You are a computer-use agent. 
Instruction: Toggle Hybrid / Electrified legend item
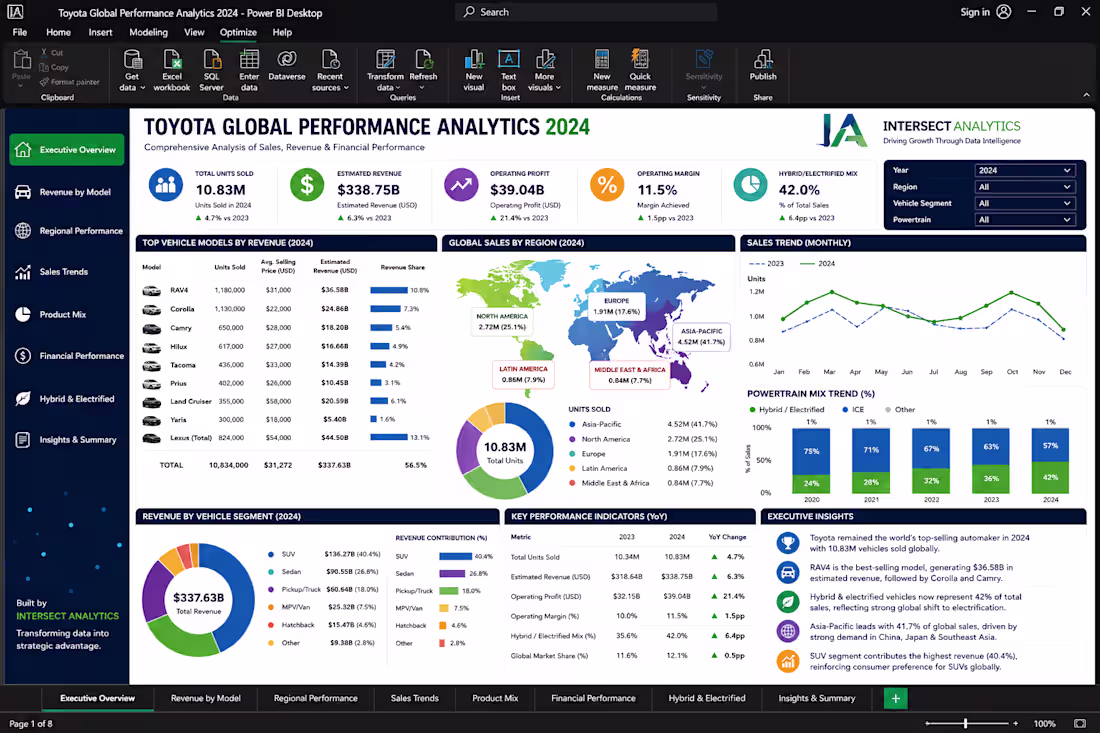[x=786, y=410]
